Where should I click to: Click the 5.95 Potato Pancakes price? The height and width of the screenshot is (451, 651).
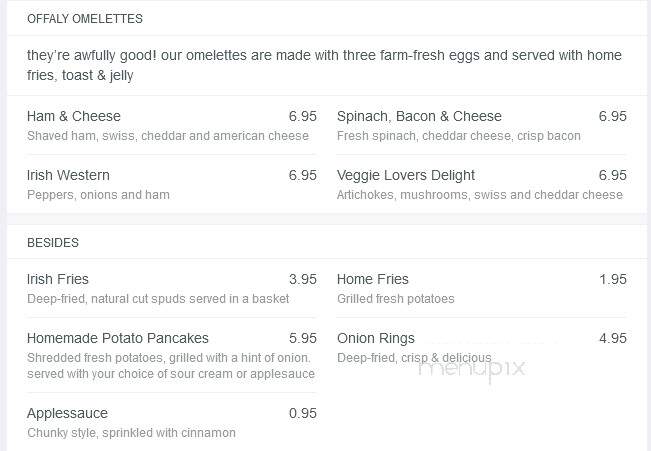pos(303,338)
